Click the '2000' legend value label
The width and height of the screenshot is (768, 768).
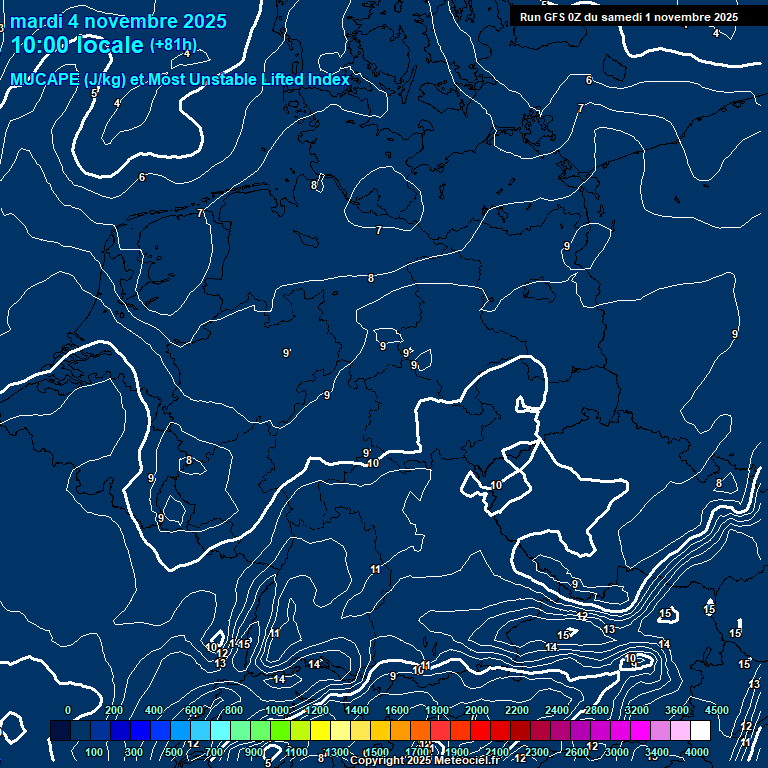(477, 710)
